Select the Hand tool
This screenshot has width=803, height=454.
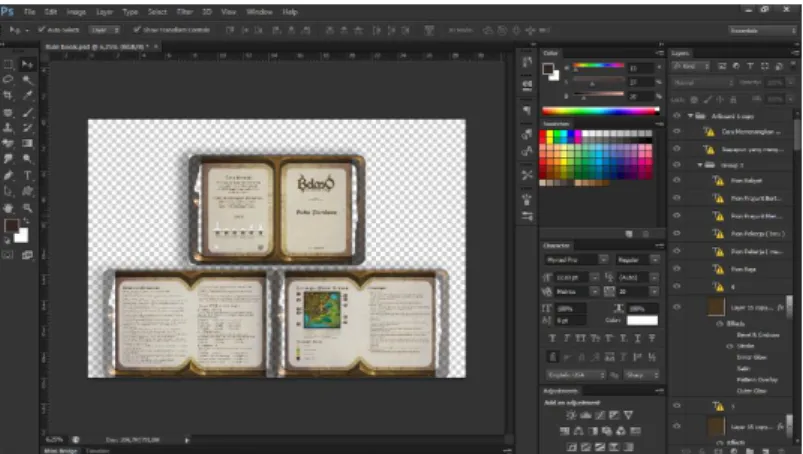[x=8, y=208]
